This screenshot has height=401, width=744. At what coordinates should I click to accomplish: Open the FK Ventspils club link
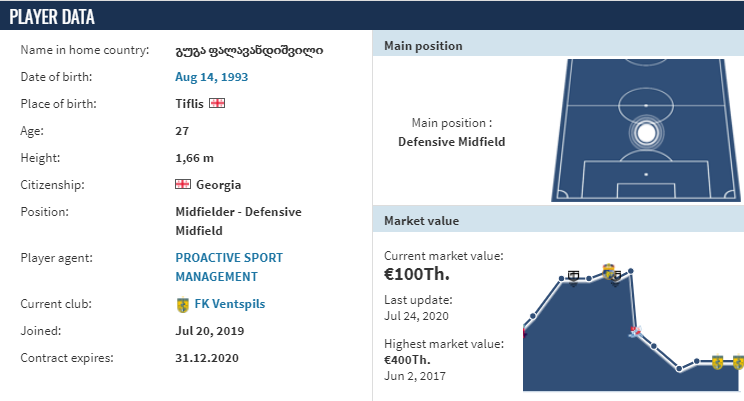tap(230, 304)
